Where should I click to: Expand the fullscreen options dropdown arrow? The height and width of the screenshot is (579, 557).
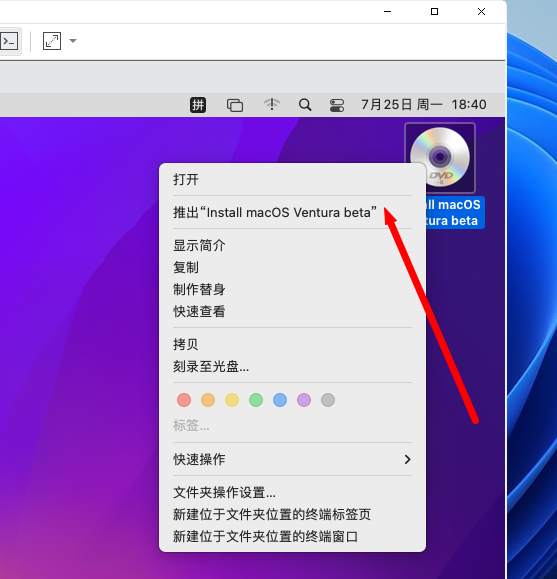tap(73, 41)
